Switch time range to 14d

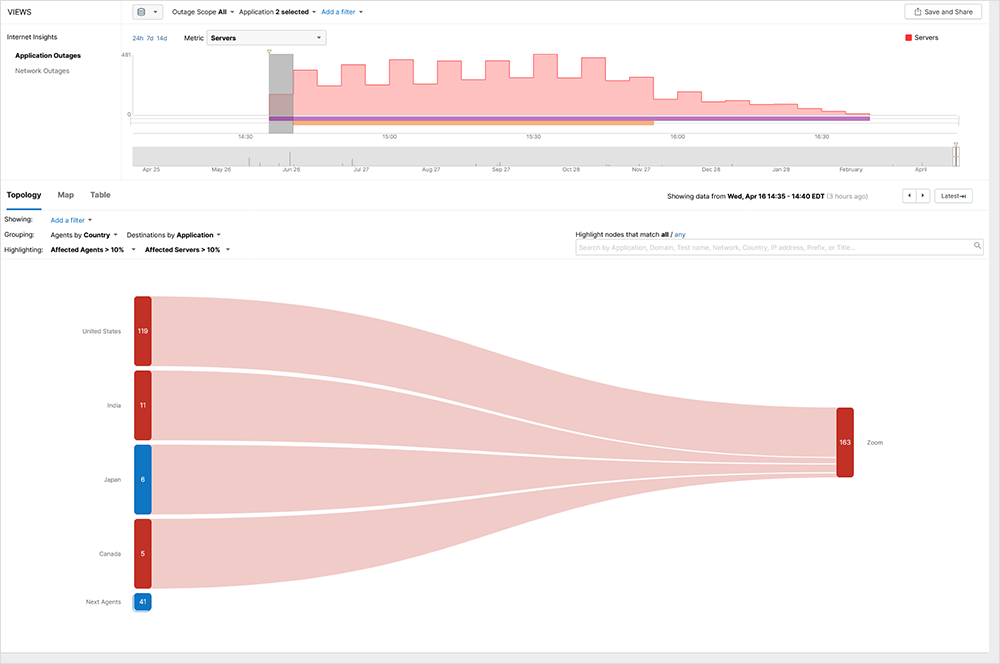[162, 38]
